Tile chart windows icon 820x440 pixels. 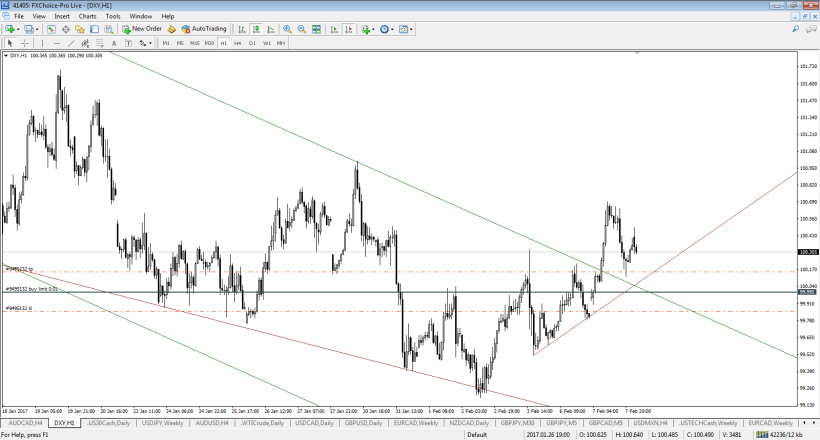click(316, 29)
